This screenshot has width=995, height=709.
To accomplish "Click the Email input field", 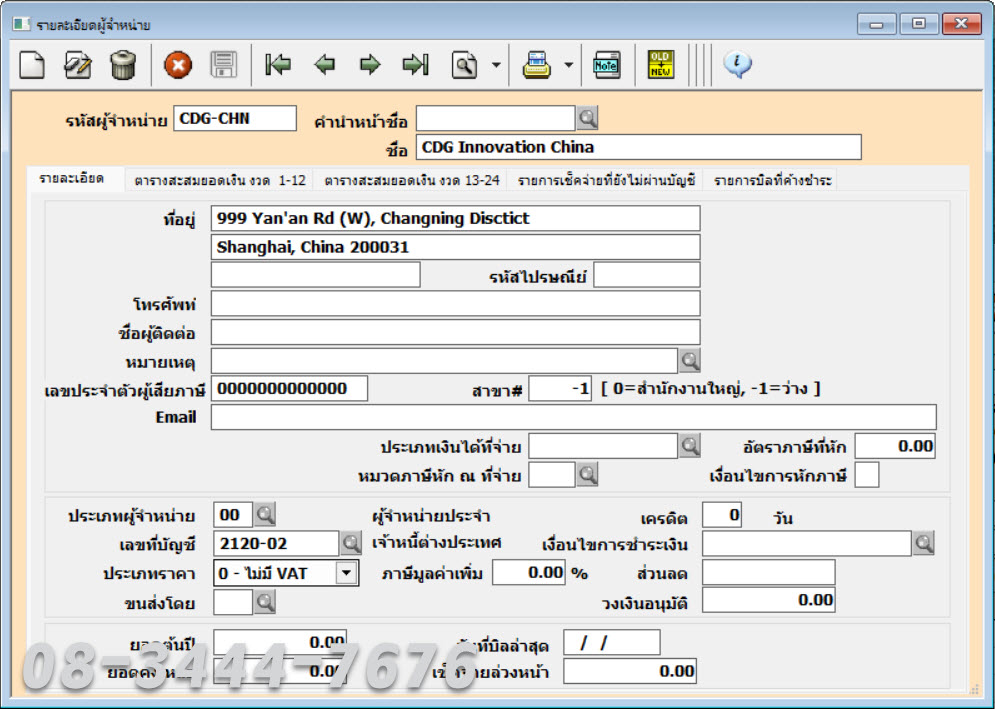I will pos(573,417).
